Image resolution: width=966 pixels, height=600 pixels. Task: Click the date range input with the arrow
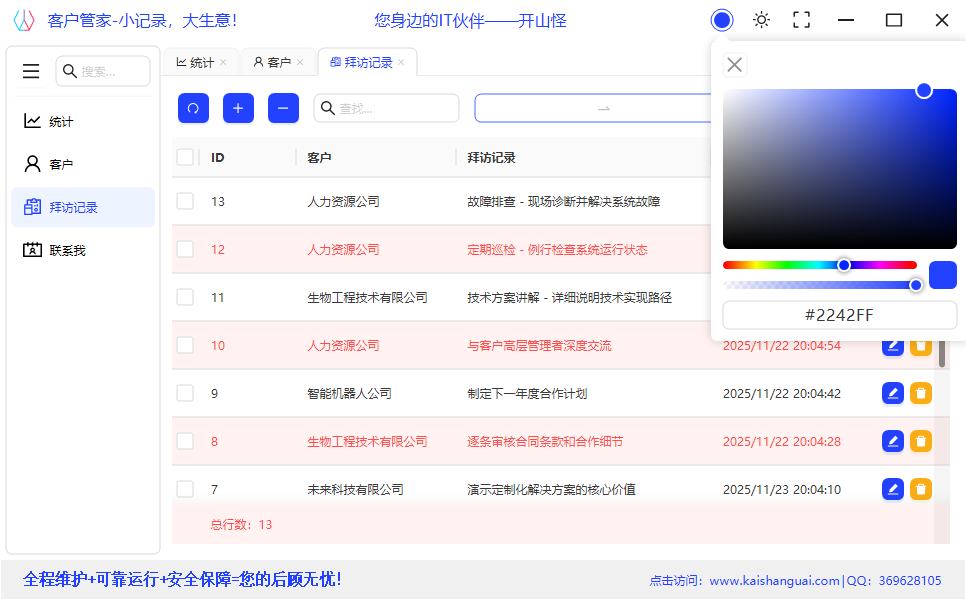[593, 108]
